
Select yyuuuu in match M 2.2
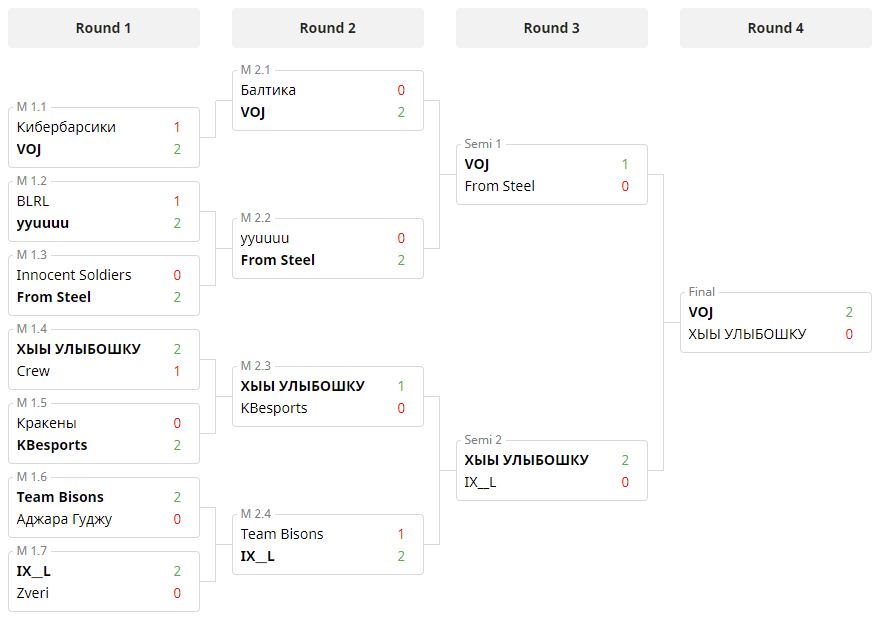tap(265, 238)
